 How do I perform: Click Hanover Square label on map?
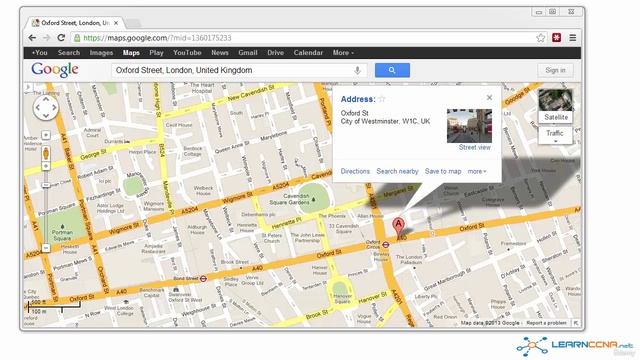pos(342,299)
